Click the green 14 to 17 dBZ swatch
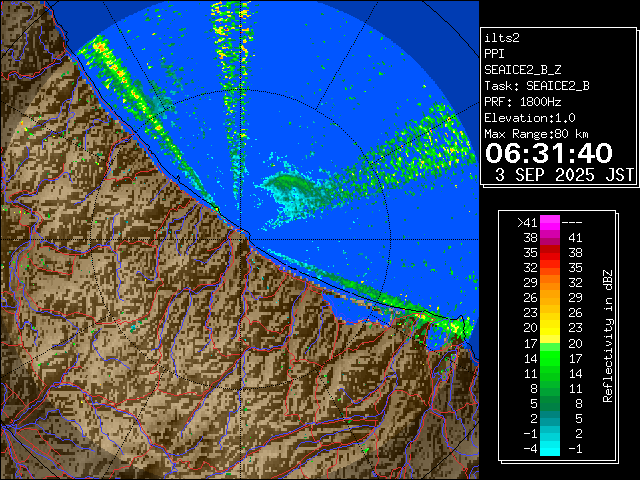 (550, 357)
